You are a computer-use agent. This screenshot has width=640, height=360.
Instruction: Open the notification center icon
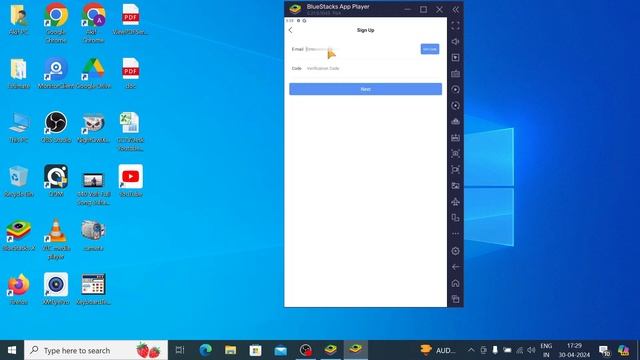(604, 350)
